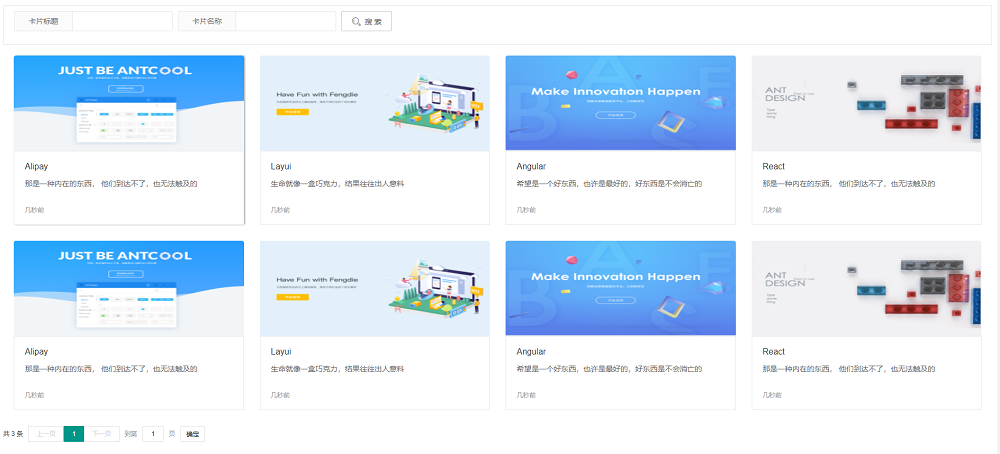Select page 1 in the pagination
The image size is (1000, 454).
[74, 434]
